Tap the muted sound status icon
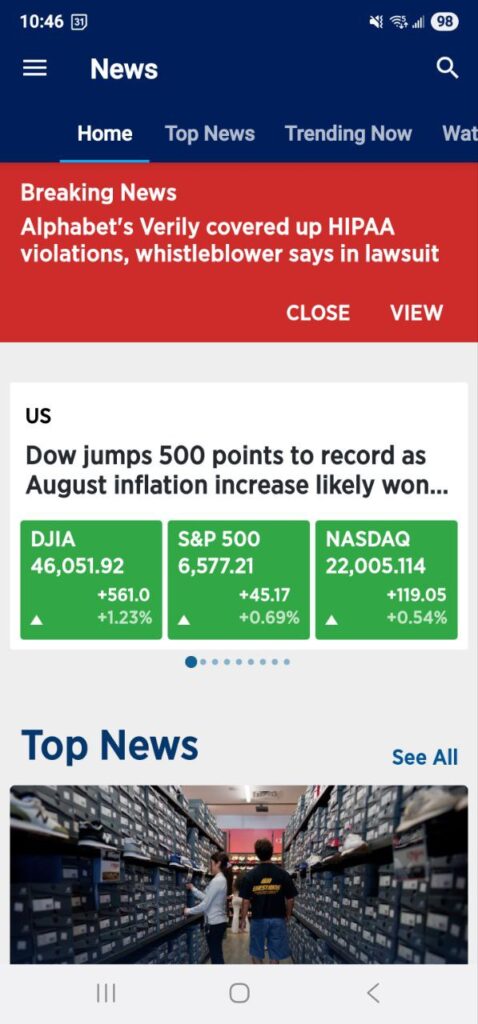 click(376, 22)
